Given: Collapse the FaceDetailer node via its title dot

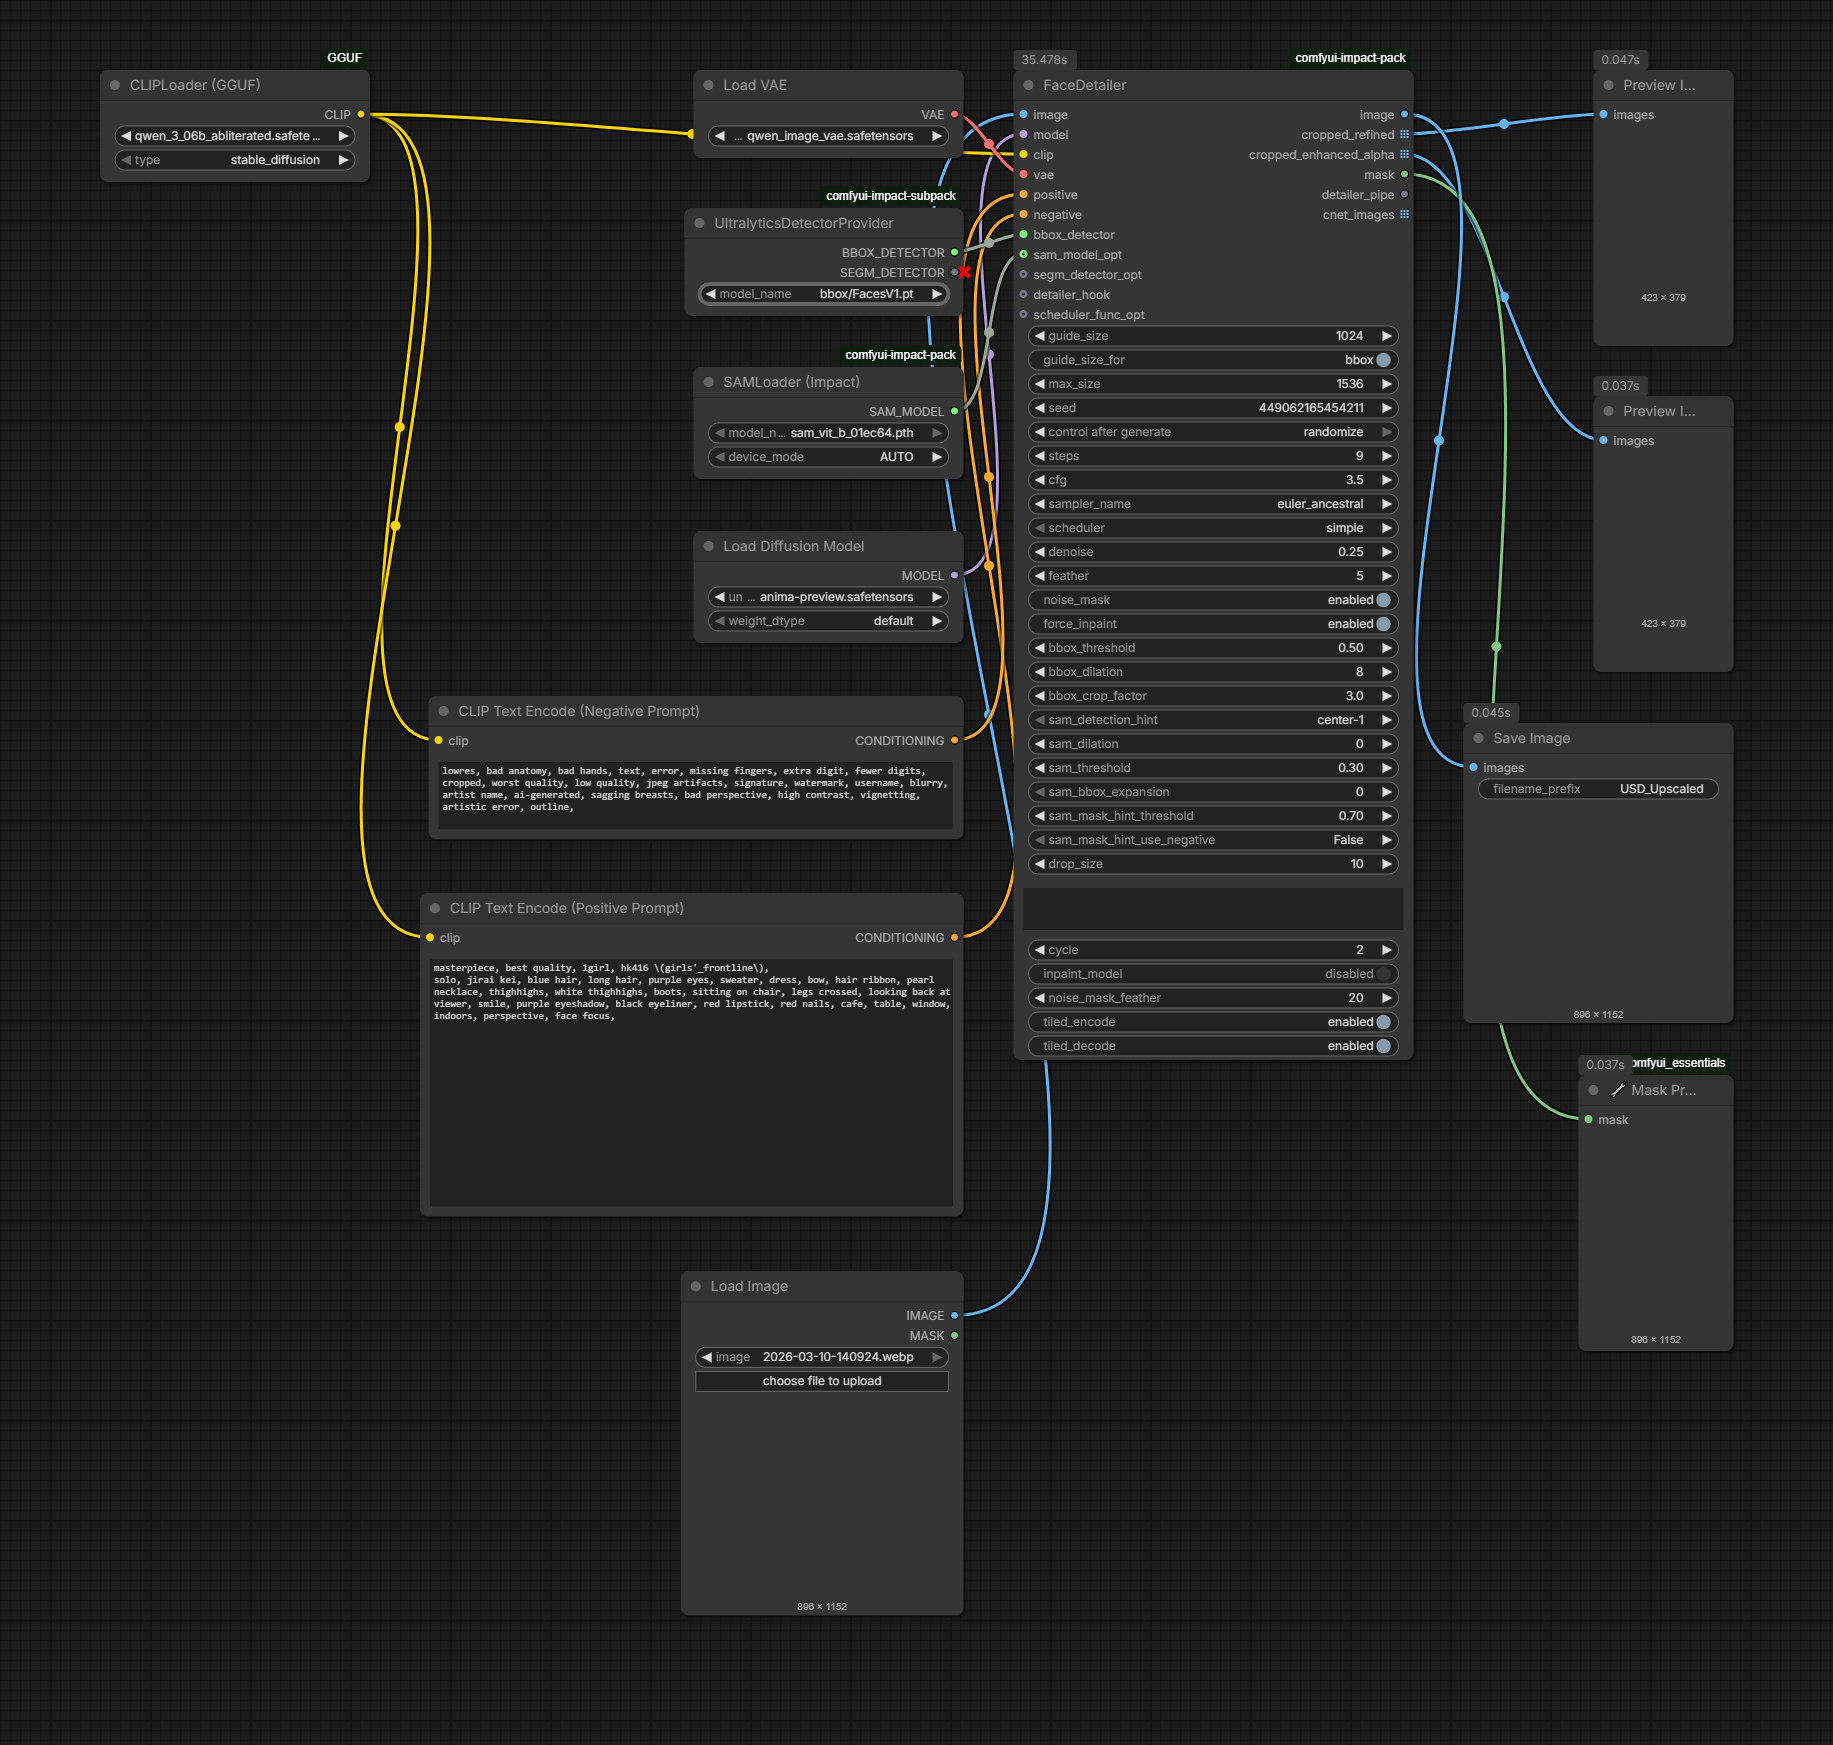Looking at the screenshot, I should click(x=1028, y=86).
